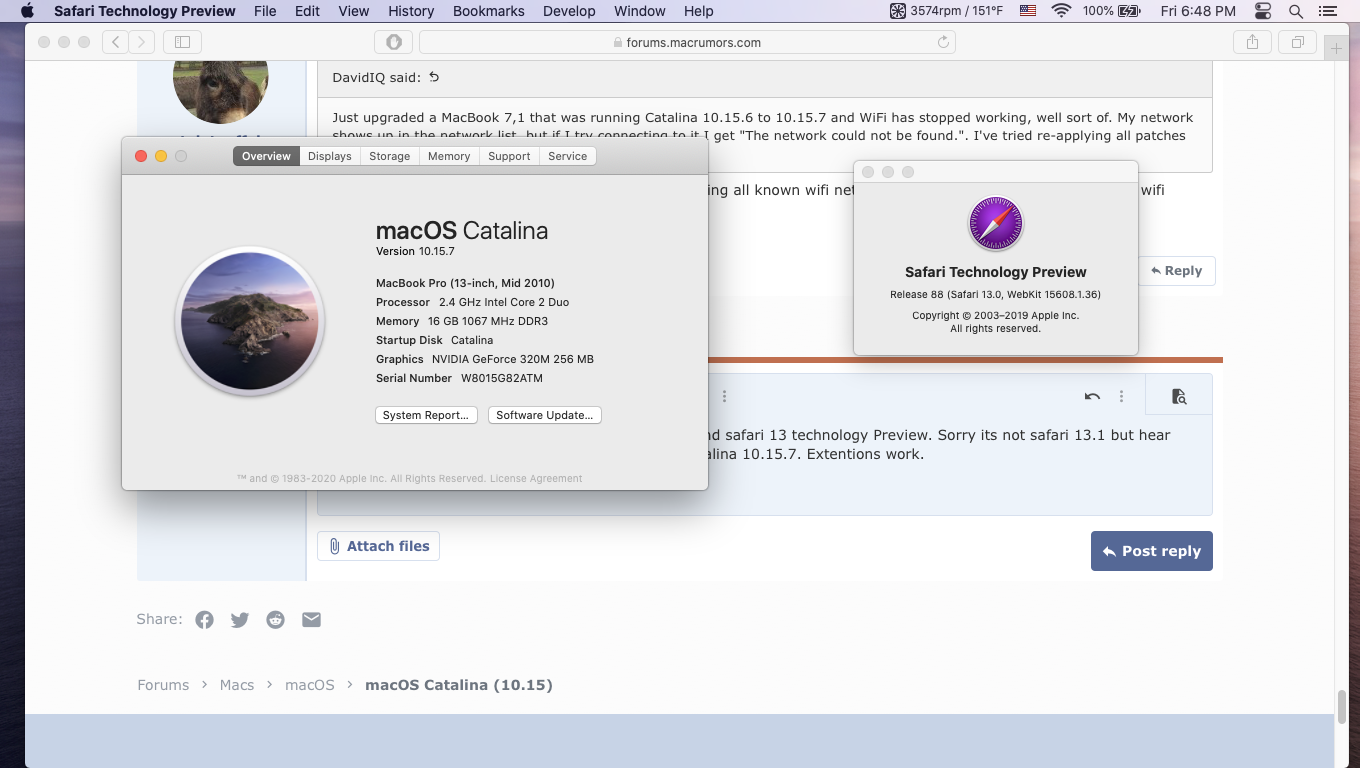Go to the Forums breadcrumb link

(x=163, y=685)
